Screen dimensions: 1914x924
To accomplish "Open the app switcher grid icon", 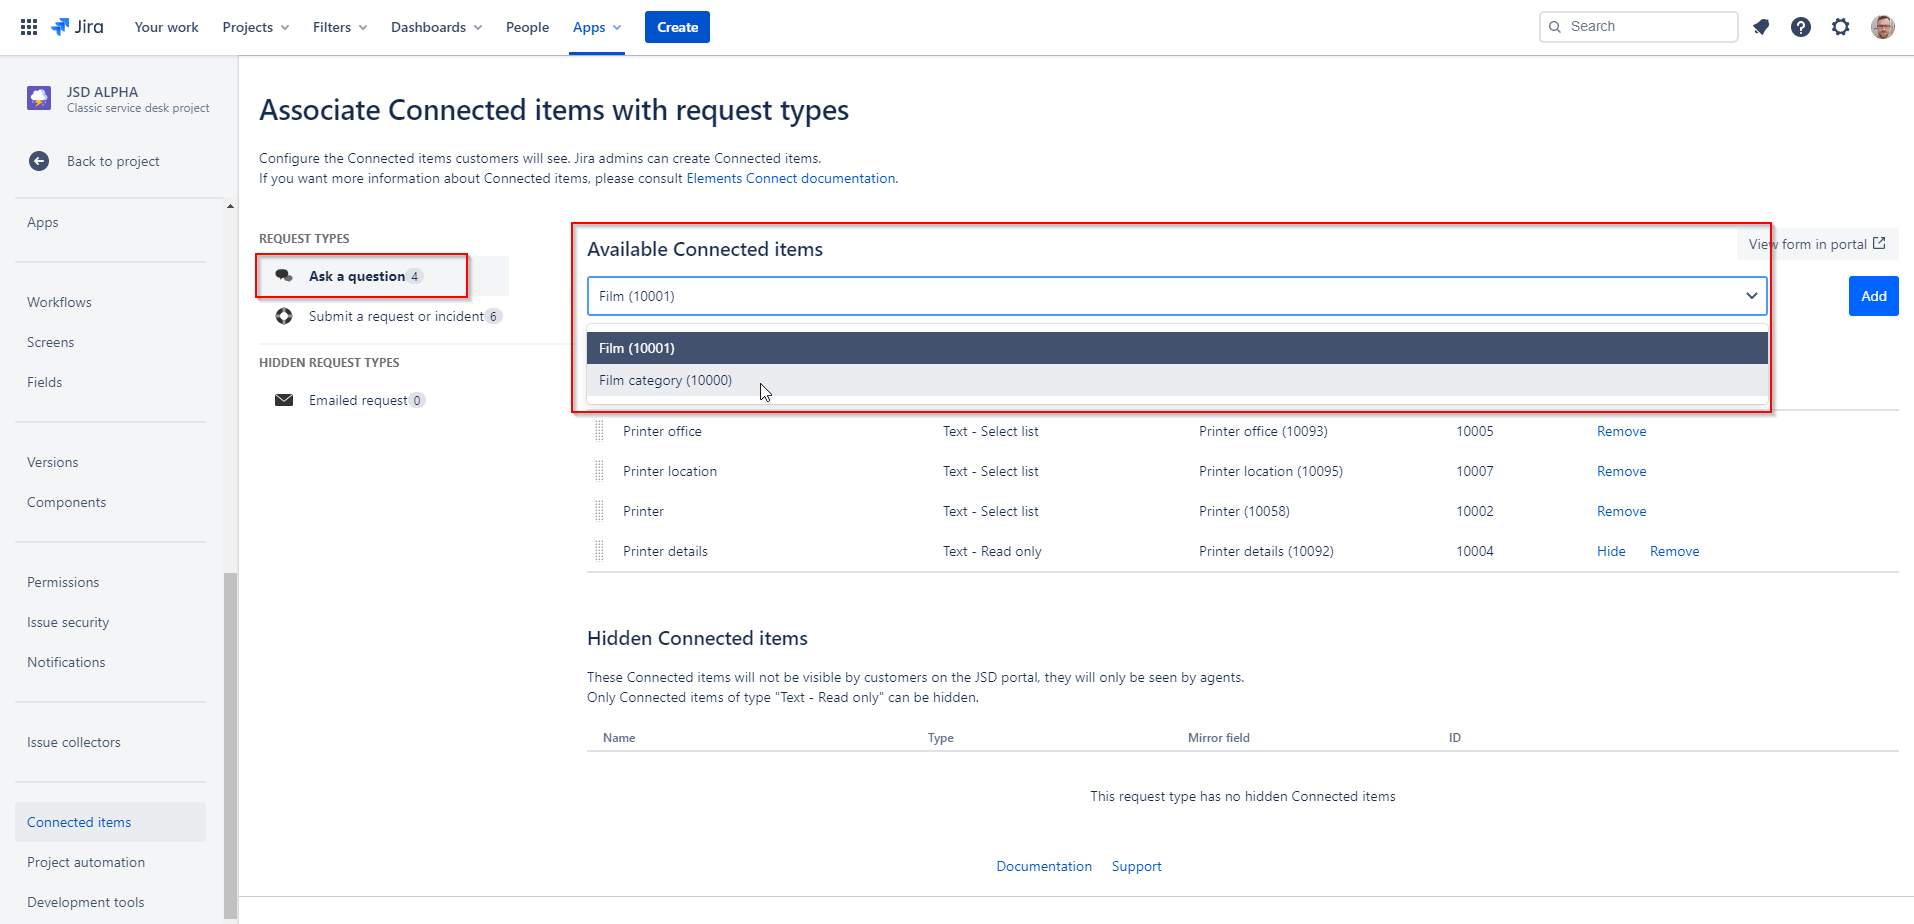I will (29, 27).
